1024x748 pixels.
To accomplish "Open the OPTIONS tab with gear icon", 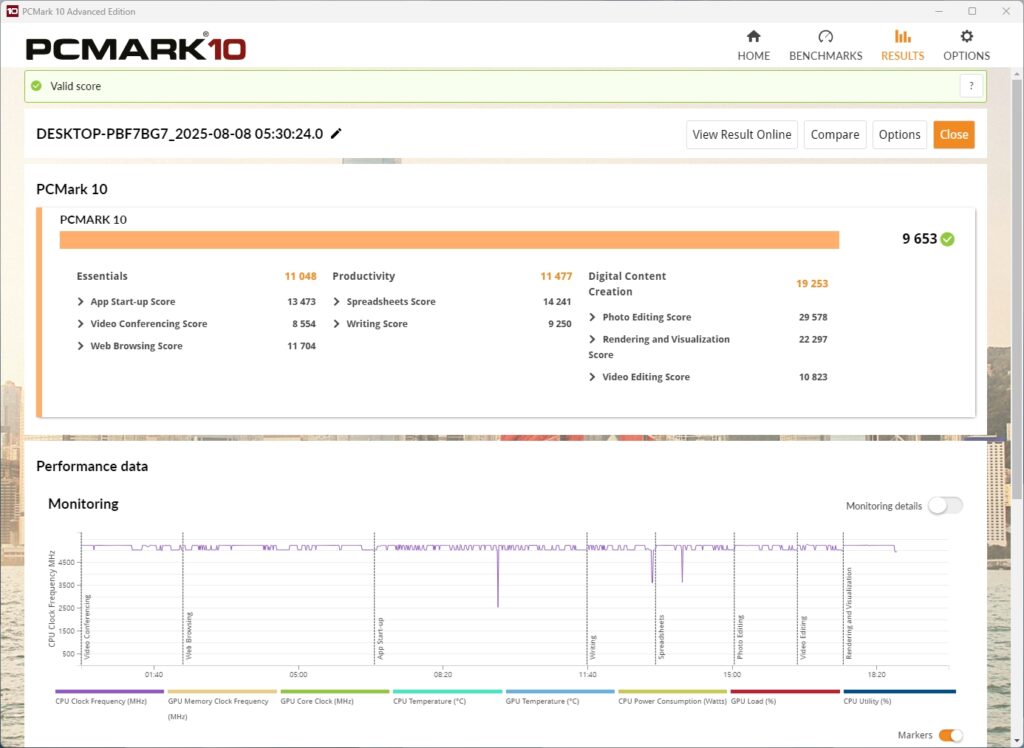I will pos(967,46).
